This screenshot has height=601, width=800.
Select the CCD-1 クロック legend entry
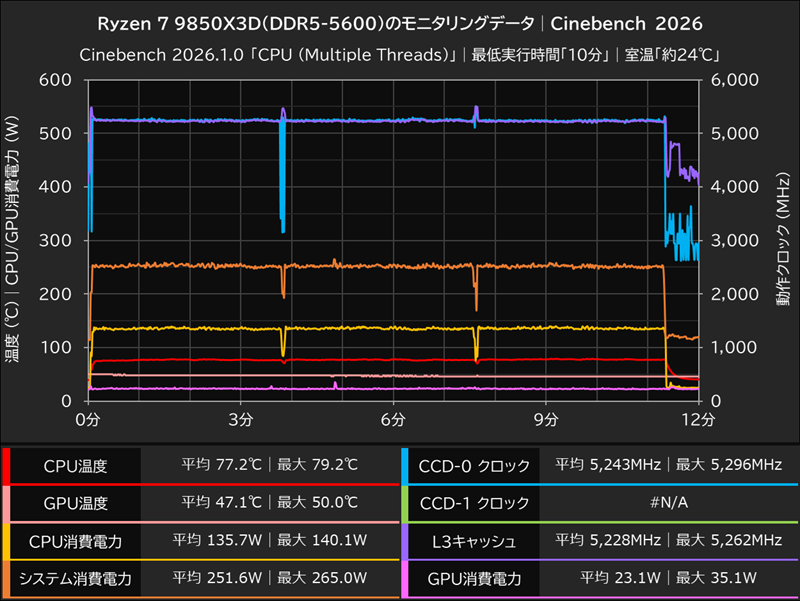(x=472, y=504)
